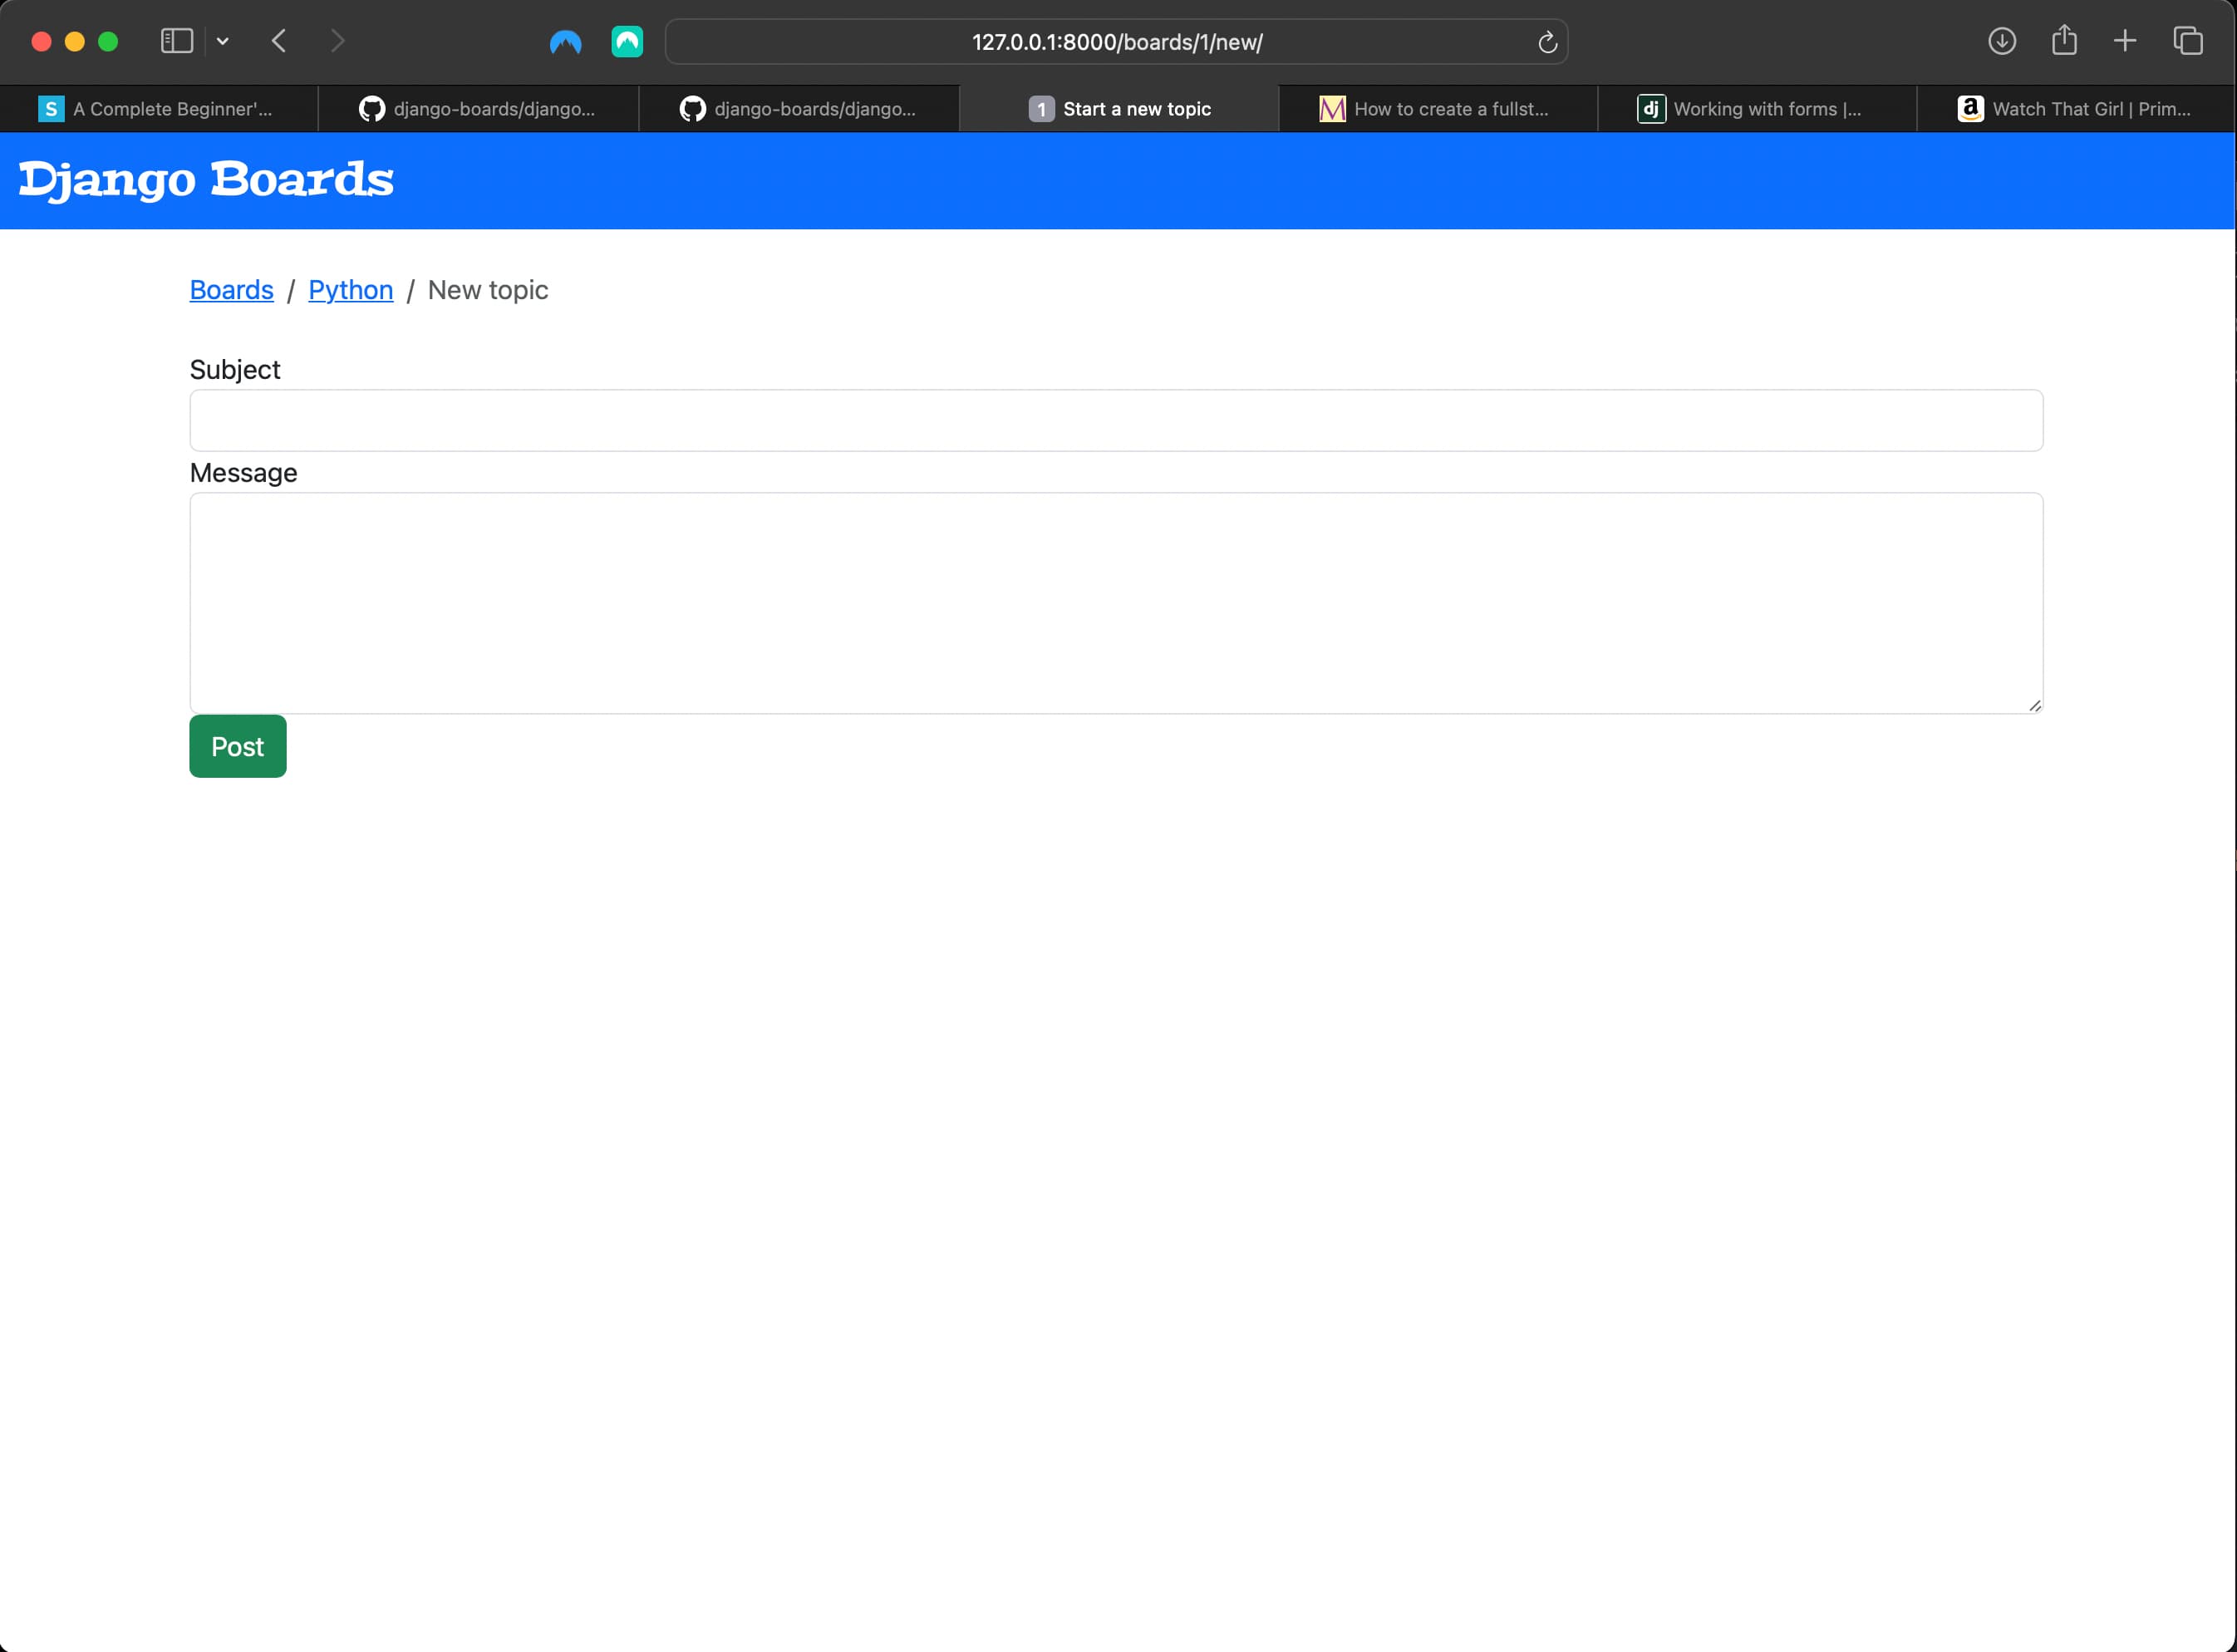This screenshot has height=1652, width=2237.
Task: Select the "Start a new topic" tab
Action: [x=1119, y=109]
